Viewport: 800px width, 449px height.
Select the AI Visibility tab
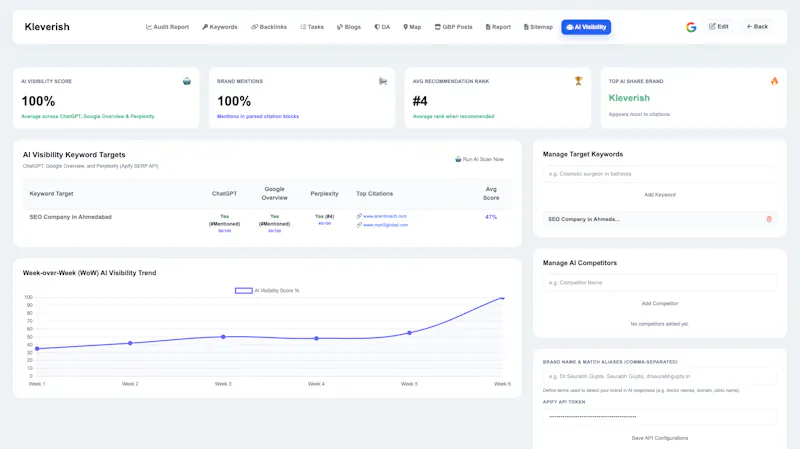pyautogui.click(x=586, y=27)
